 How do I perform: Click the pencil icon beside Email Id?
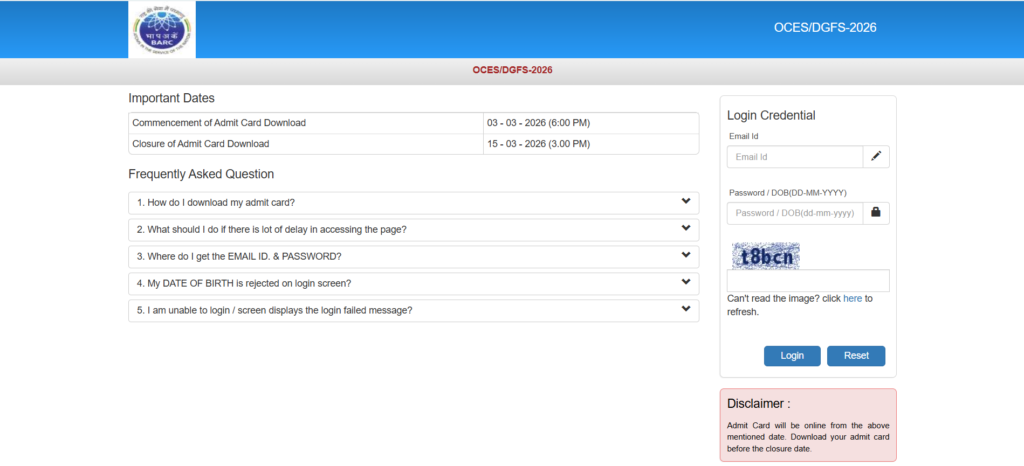[876, 156]
